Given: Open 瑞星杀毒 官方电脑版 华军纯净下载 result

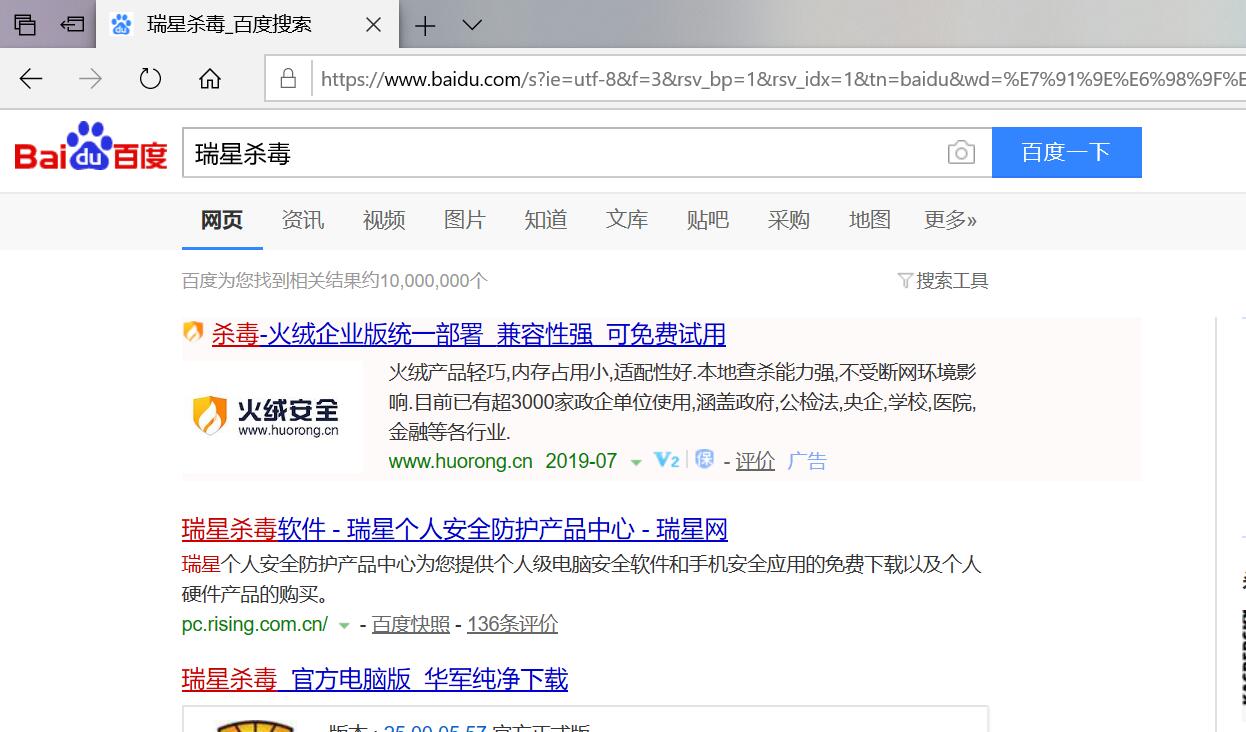Looking at the screenshot, I should click(375, 680).
